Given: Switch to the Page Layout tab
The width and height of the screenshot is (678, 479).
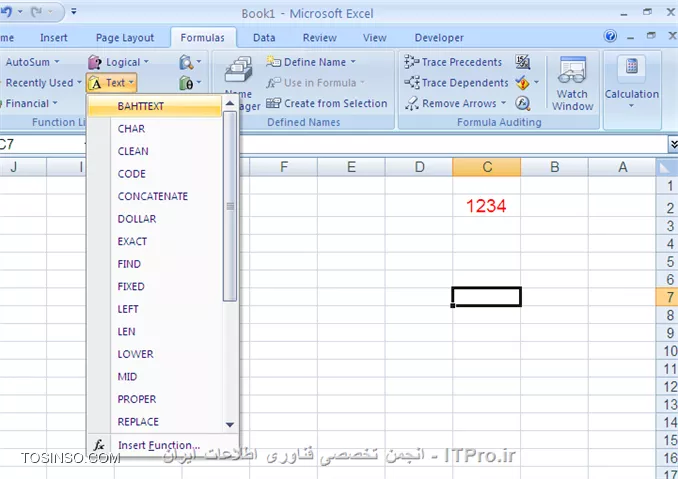Looking at the screenshot, I should coord(125,38).
